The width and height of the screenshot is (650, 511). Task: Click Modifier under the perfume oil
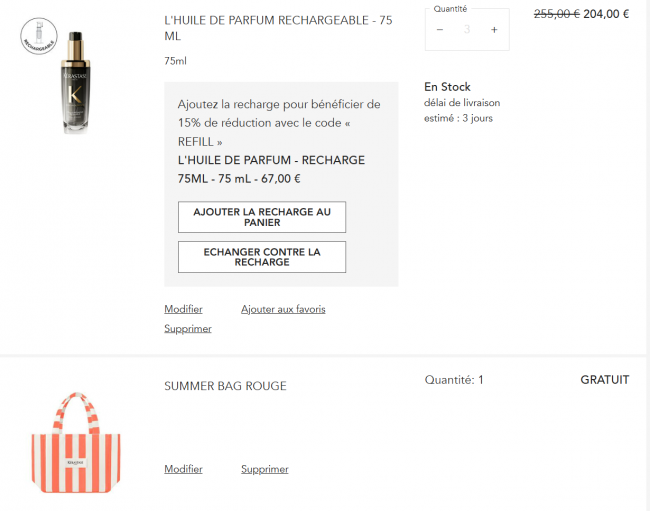pyautogui.click(x=183, y=309)
